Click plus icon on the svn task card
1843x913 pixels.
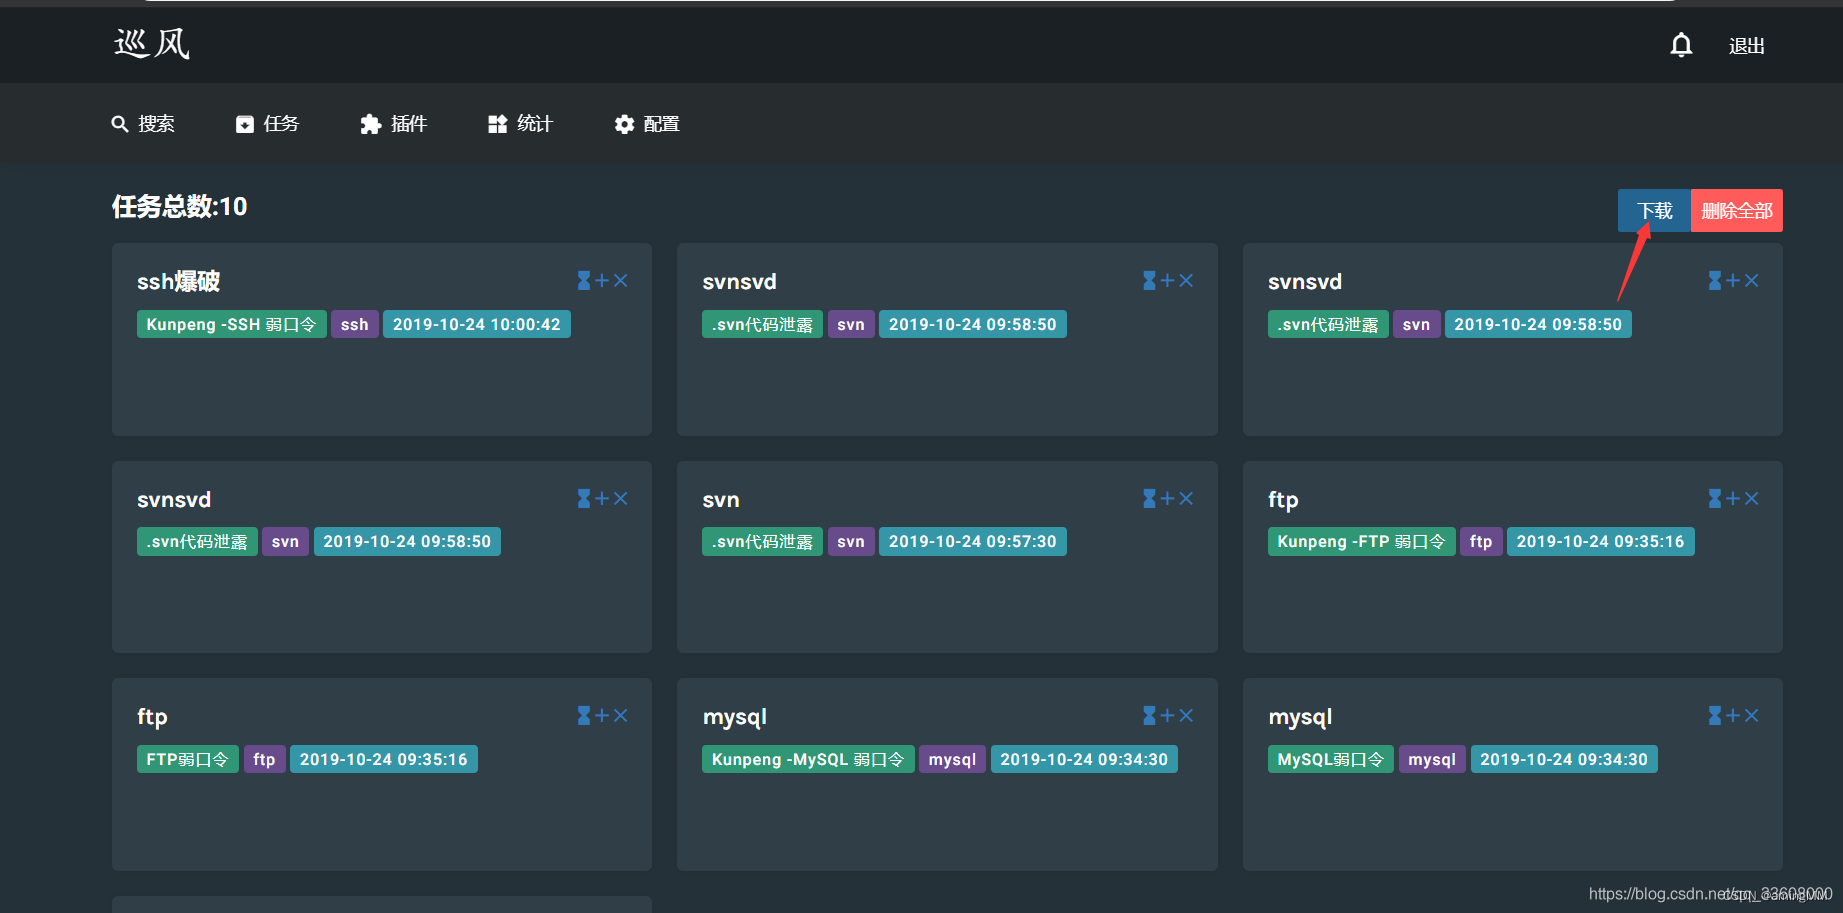tap(1167, 498)
